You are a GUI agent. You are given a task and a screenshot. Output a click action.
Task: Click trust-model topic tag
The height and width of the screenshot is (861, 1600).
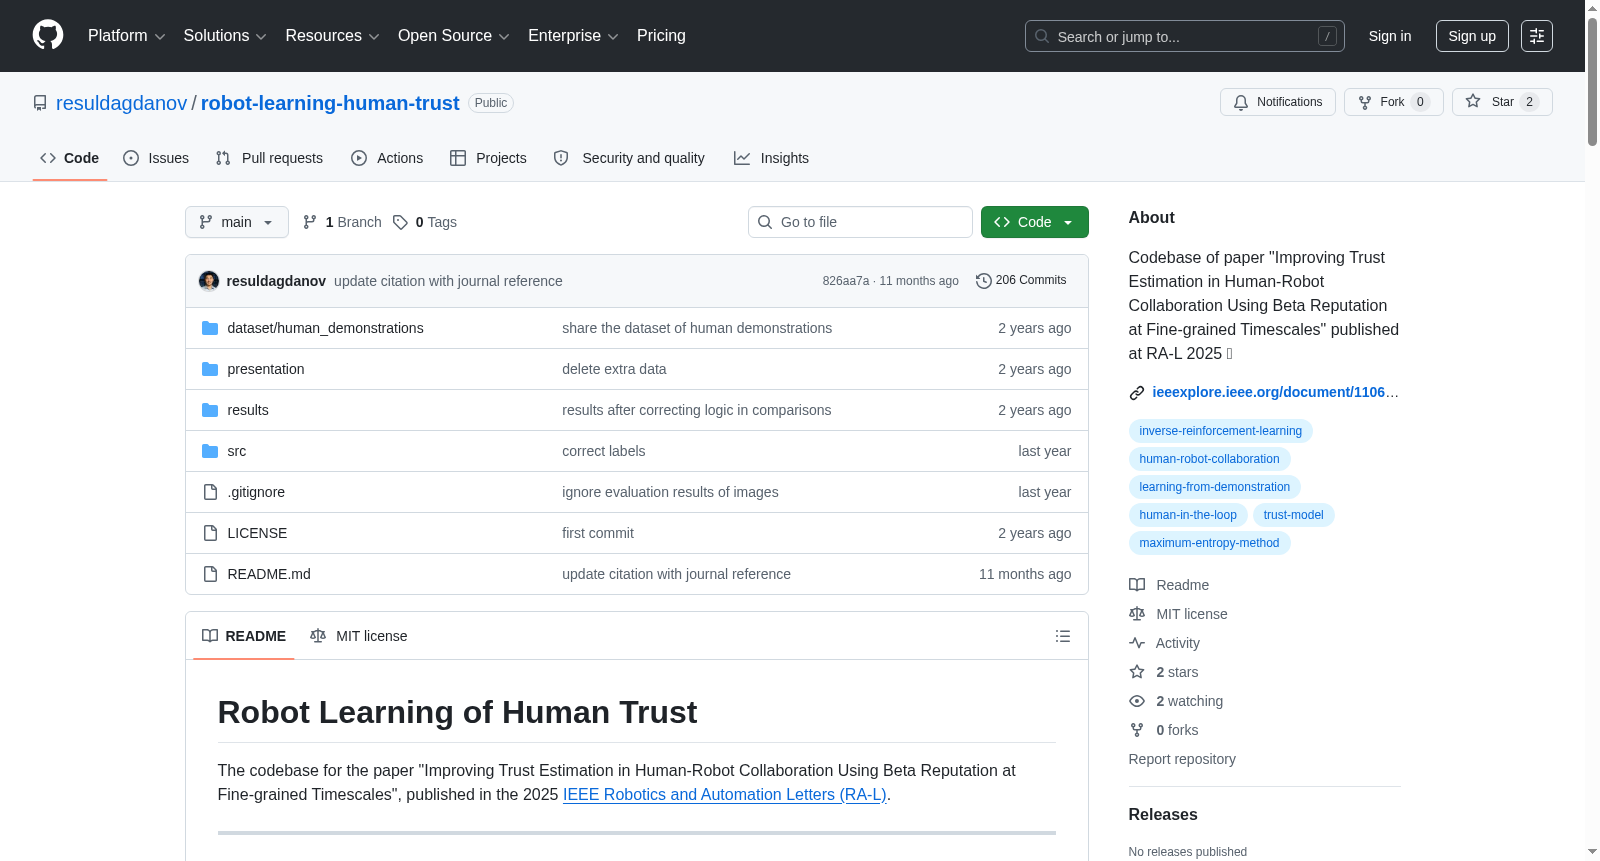1293,515
